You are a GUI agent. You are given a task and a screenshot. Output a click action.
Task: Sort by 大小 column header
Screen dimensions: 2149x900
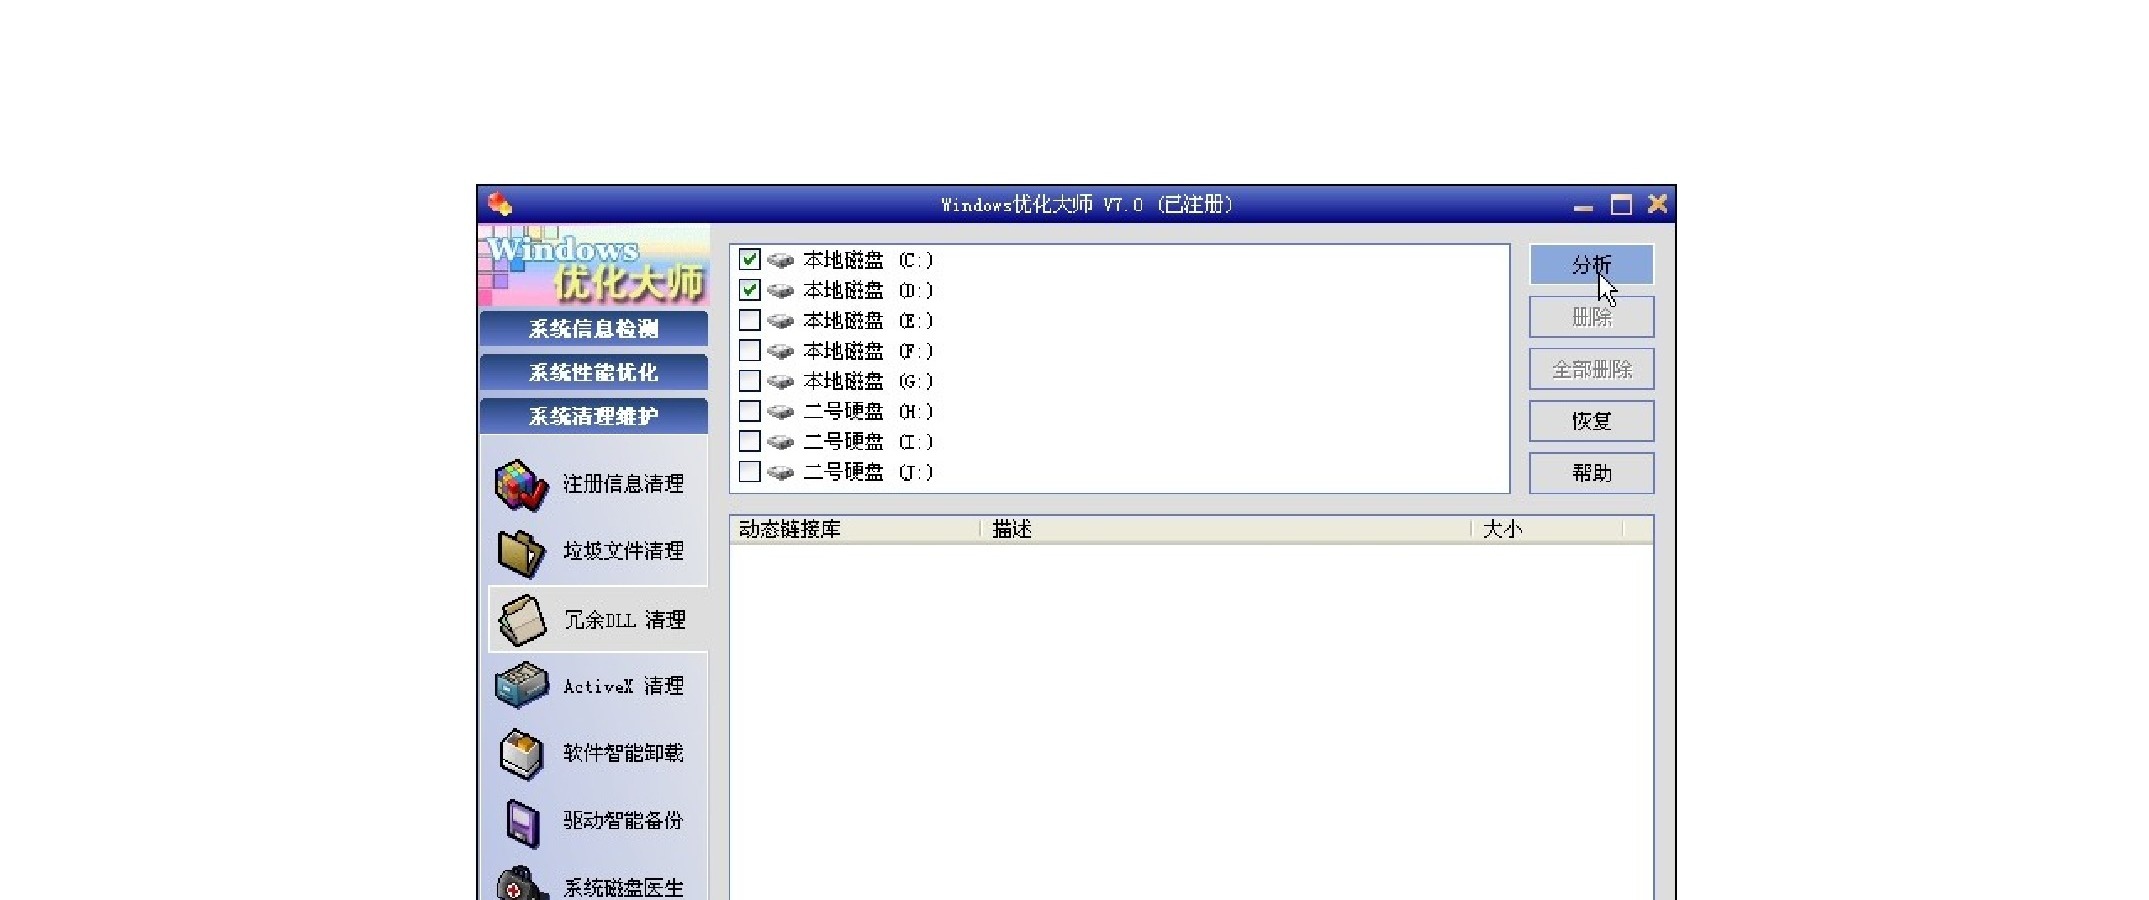click(x=1547, y=529)
